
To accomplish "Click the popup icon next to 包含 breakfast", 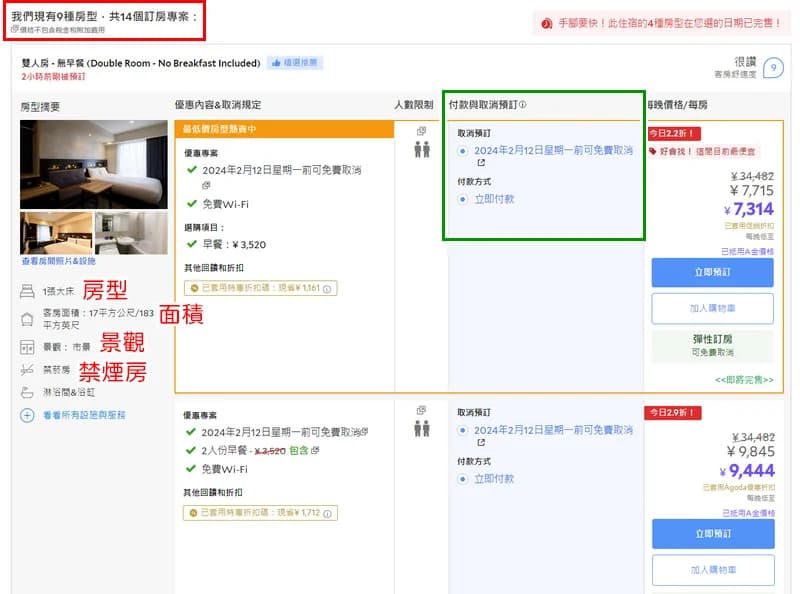I will coord(315,450).
